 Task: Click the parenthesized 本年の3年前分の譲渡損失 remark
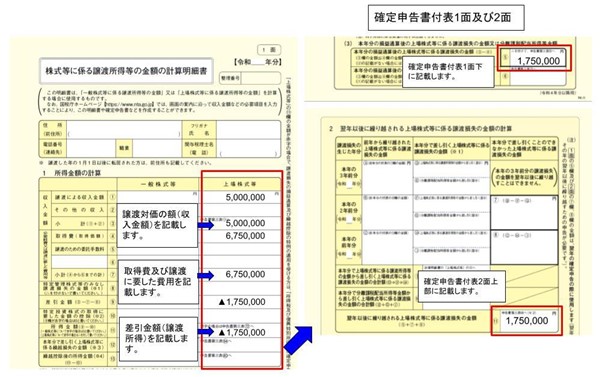click(524, 177)
